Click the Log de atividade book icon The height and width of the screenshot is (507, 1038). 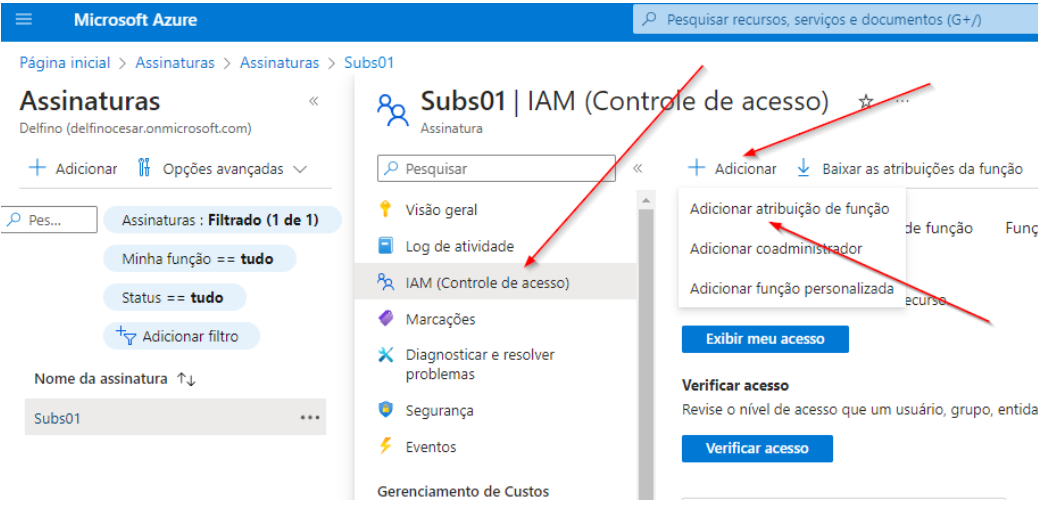point(385,246)
